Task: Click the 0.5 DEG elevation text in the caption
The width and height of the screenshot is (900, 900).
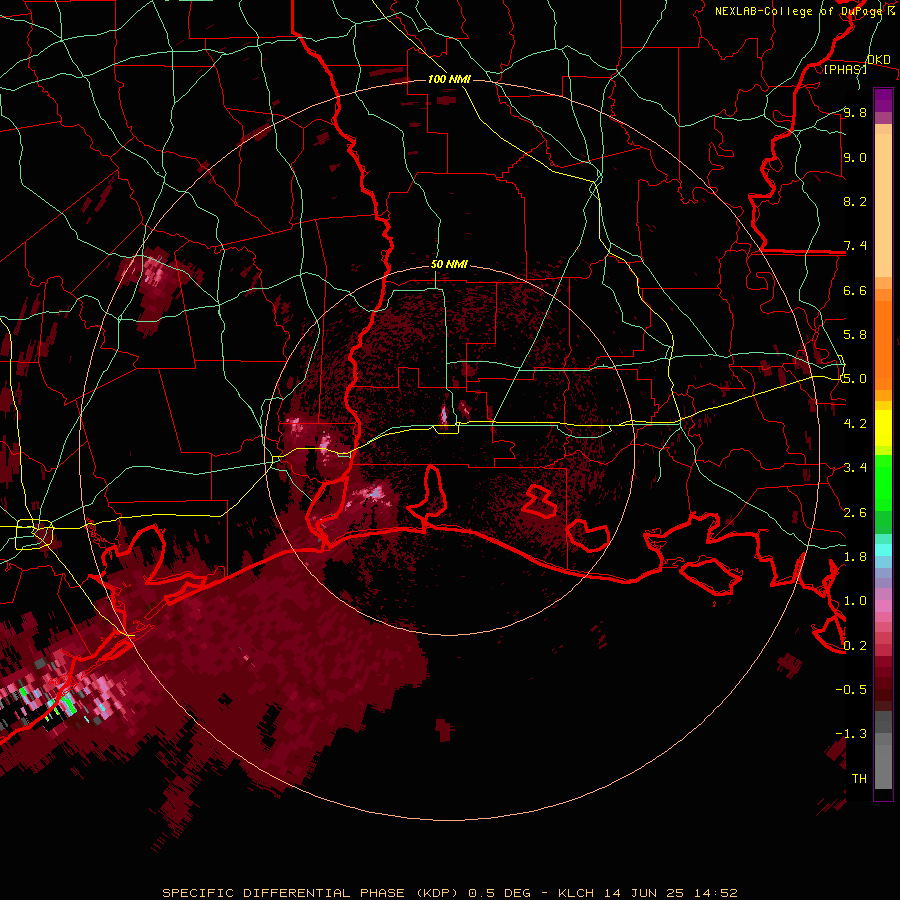Action: [x=499, y=893]
